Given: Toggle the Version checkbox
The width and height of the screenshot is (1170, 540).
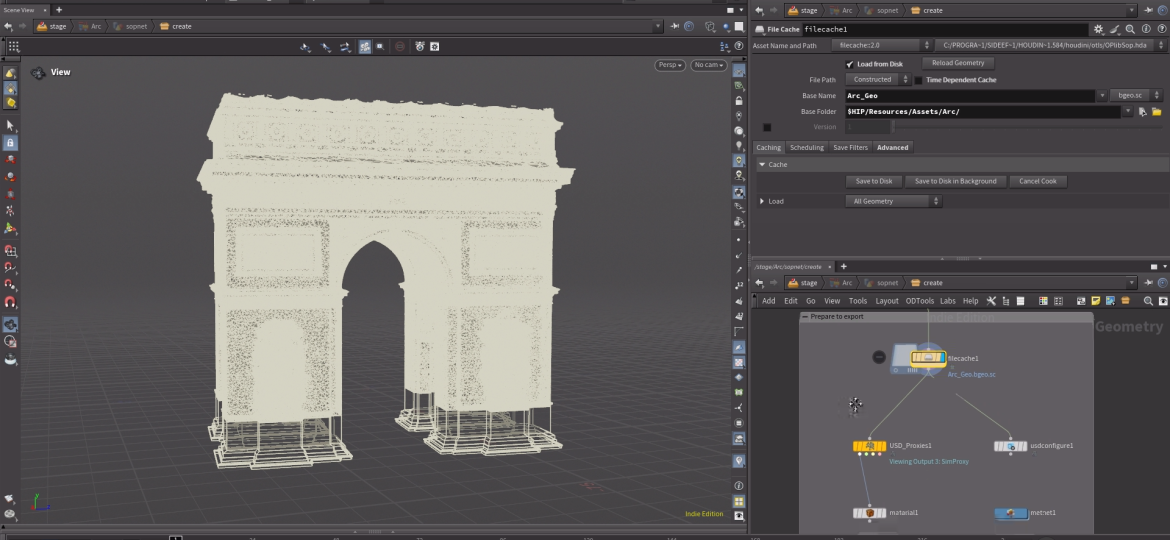Looking at the screenshot, I should (x=767, y=127).
